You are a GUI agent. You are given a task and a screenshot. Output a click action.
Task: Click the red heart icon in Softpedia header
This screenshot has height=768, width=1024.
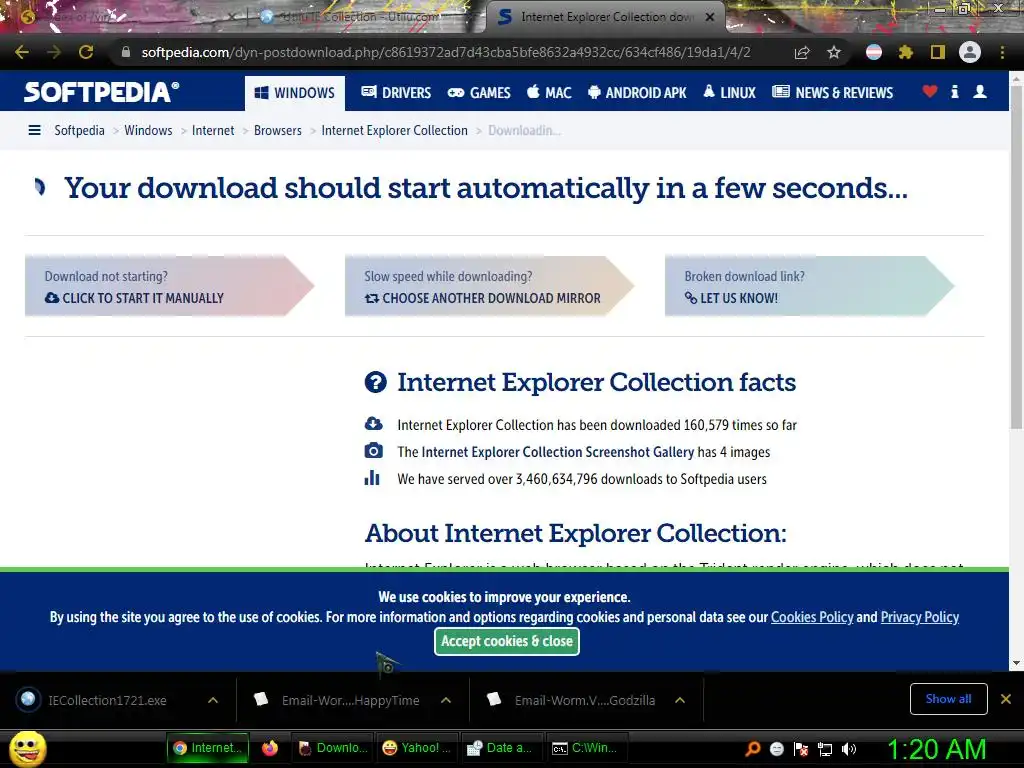[930, 91]
